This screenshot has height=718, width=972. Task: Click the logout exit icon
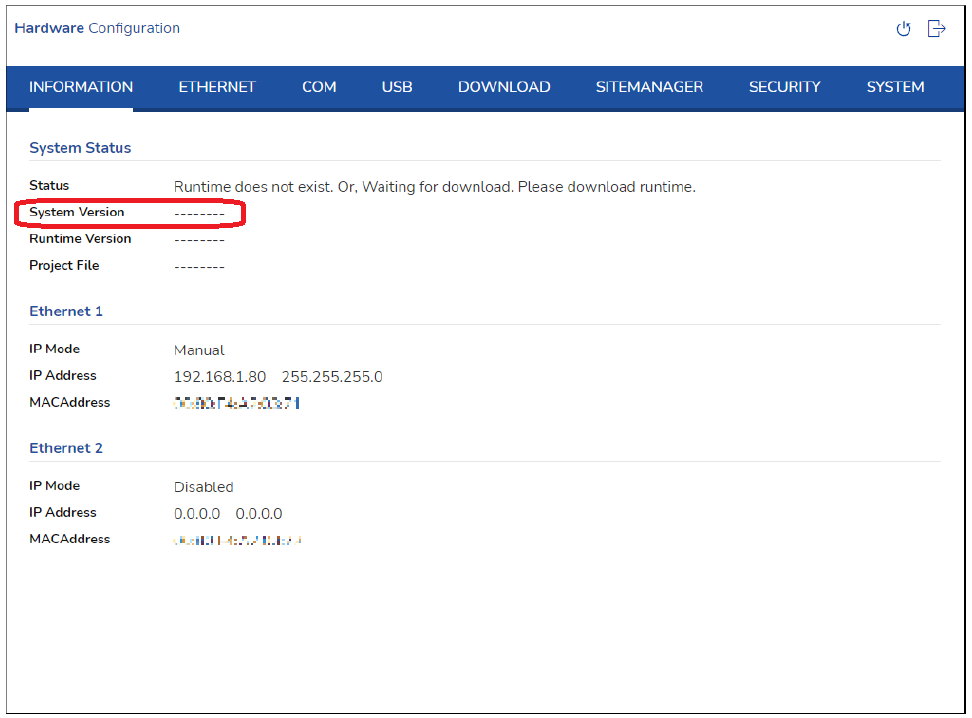[x=936, y=29]
